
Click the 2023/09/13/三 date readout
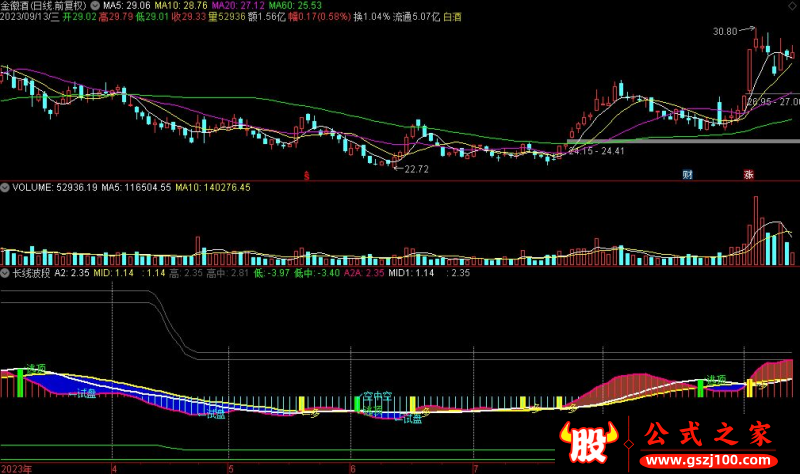[x=30, y=17]
